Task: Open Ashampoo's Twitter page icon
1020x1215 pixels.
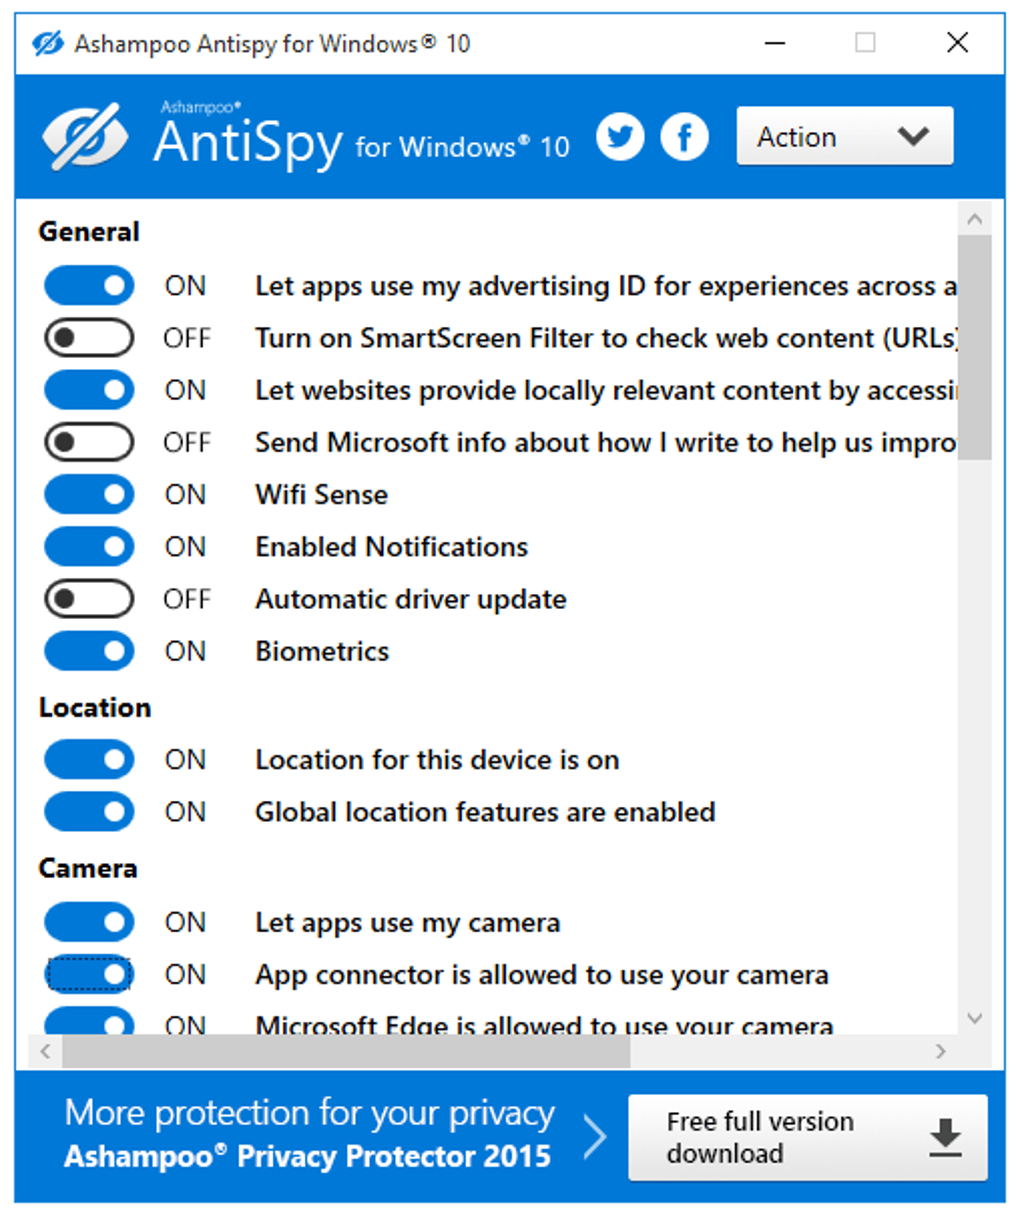Action: point(621,137)
